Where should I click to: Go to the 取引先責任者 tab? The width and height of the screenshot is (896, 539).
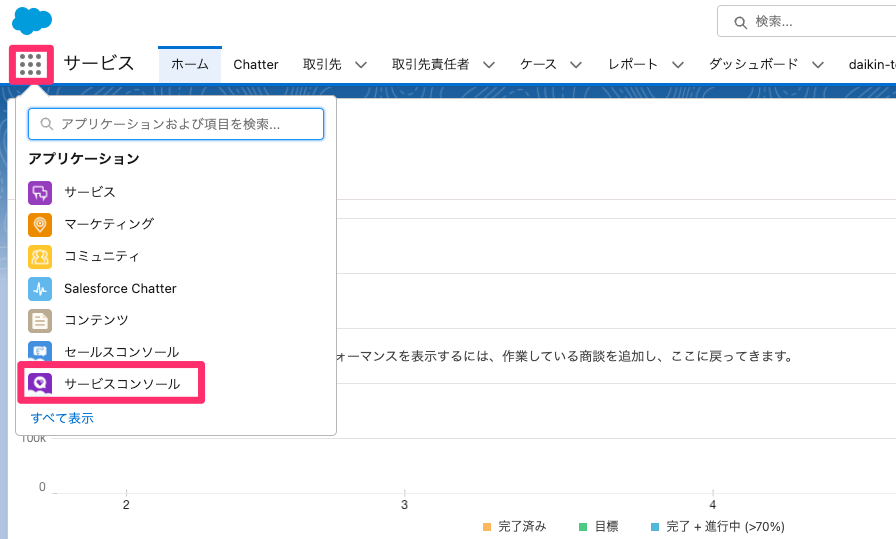(430, 65)
